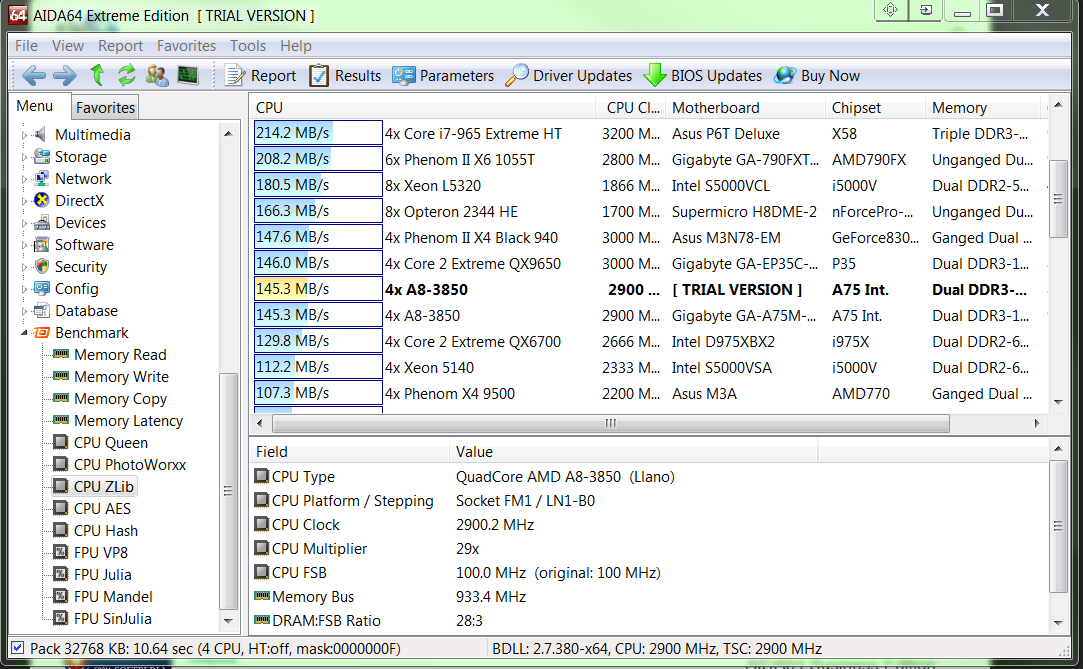
Task: Sort by the Memory column header
Action: [x=983, y=108]
